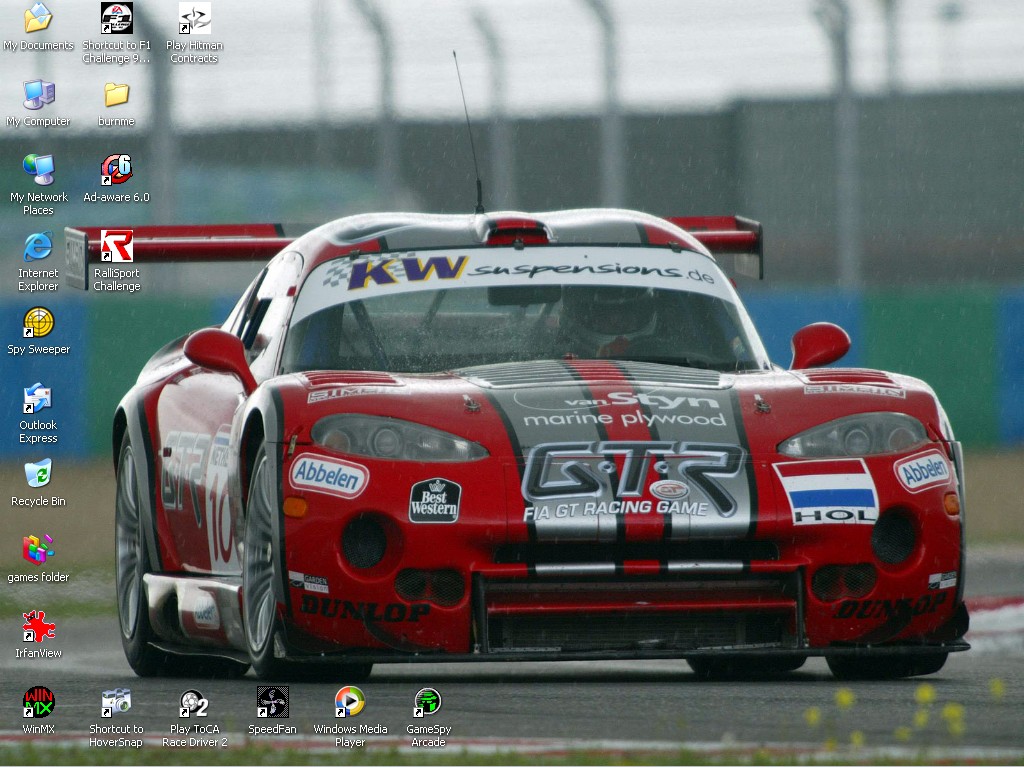Select Play Hitman Contracts shortcut
1024x768 pixels.
coord(194,18)
